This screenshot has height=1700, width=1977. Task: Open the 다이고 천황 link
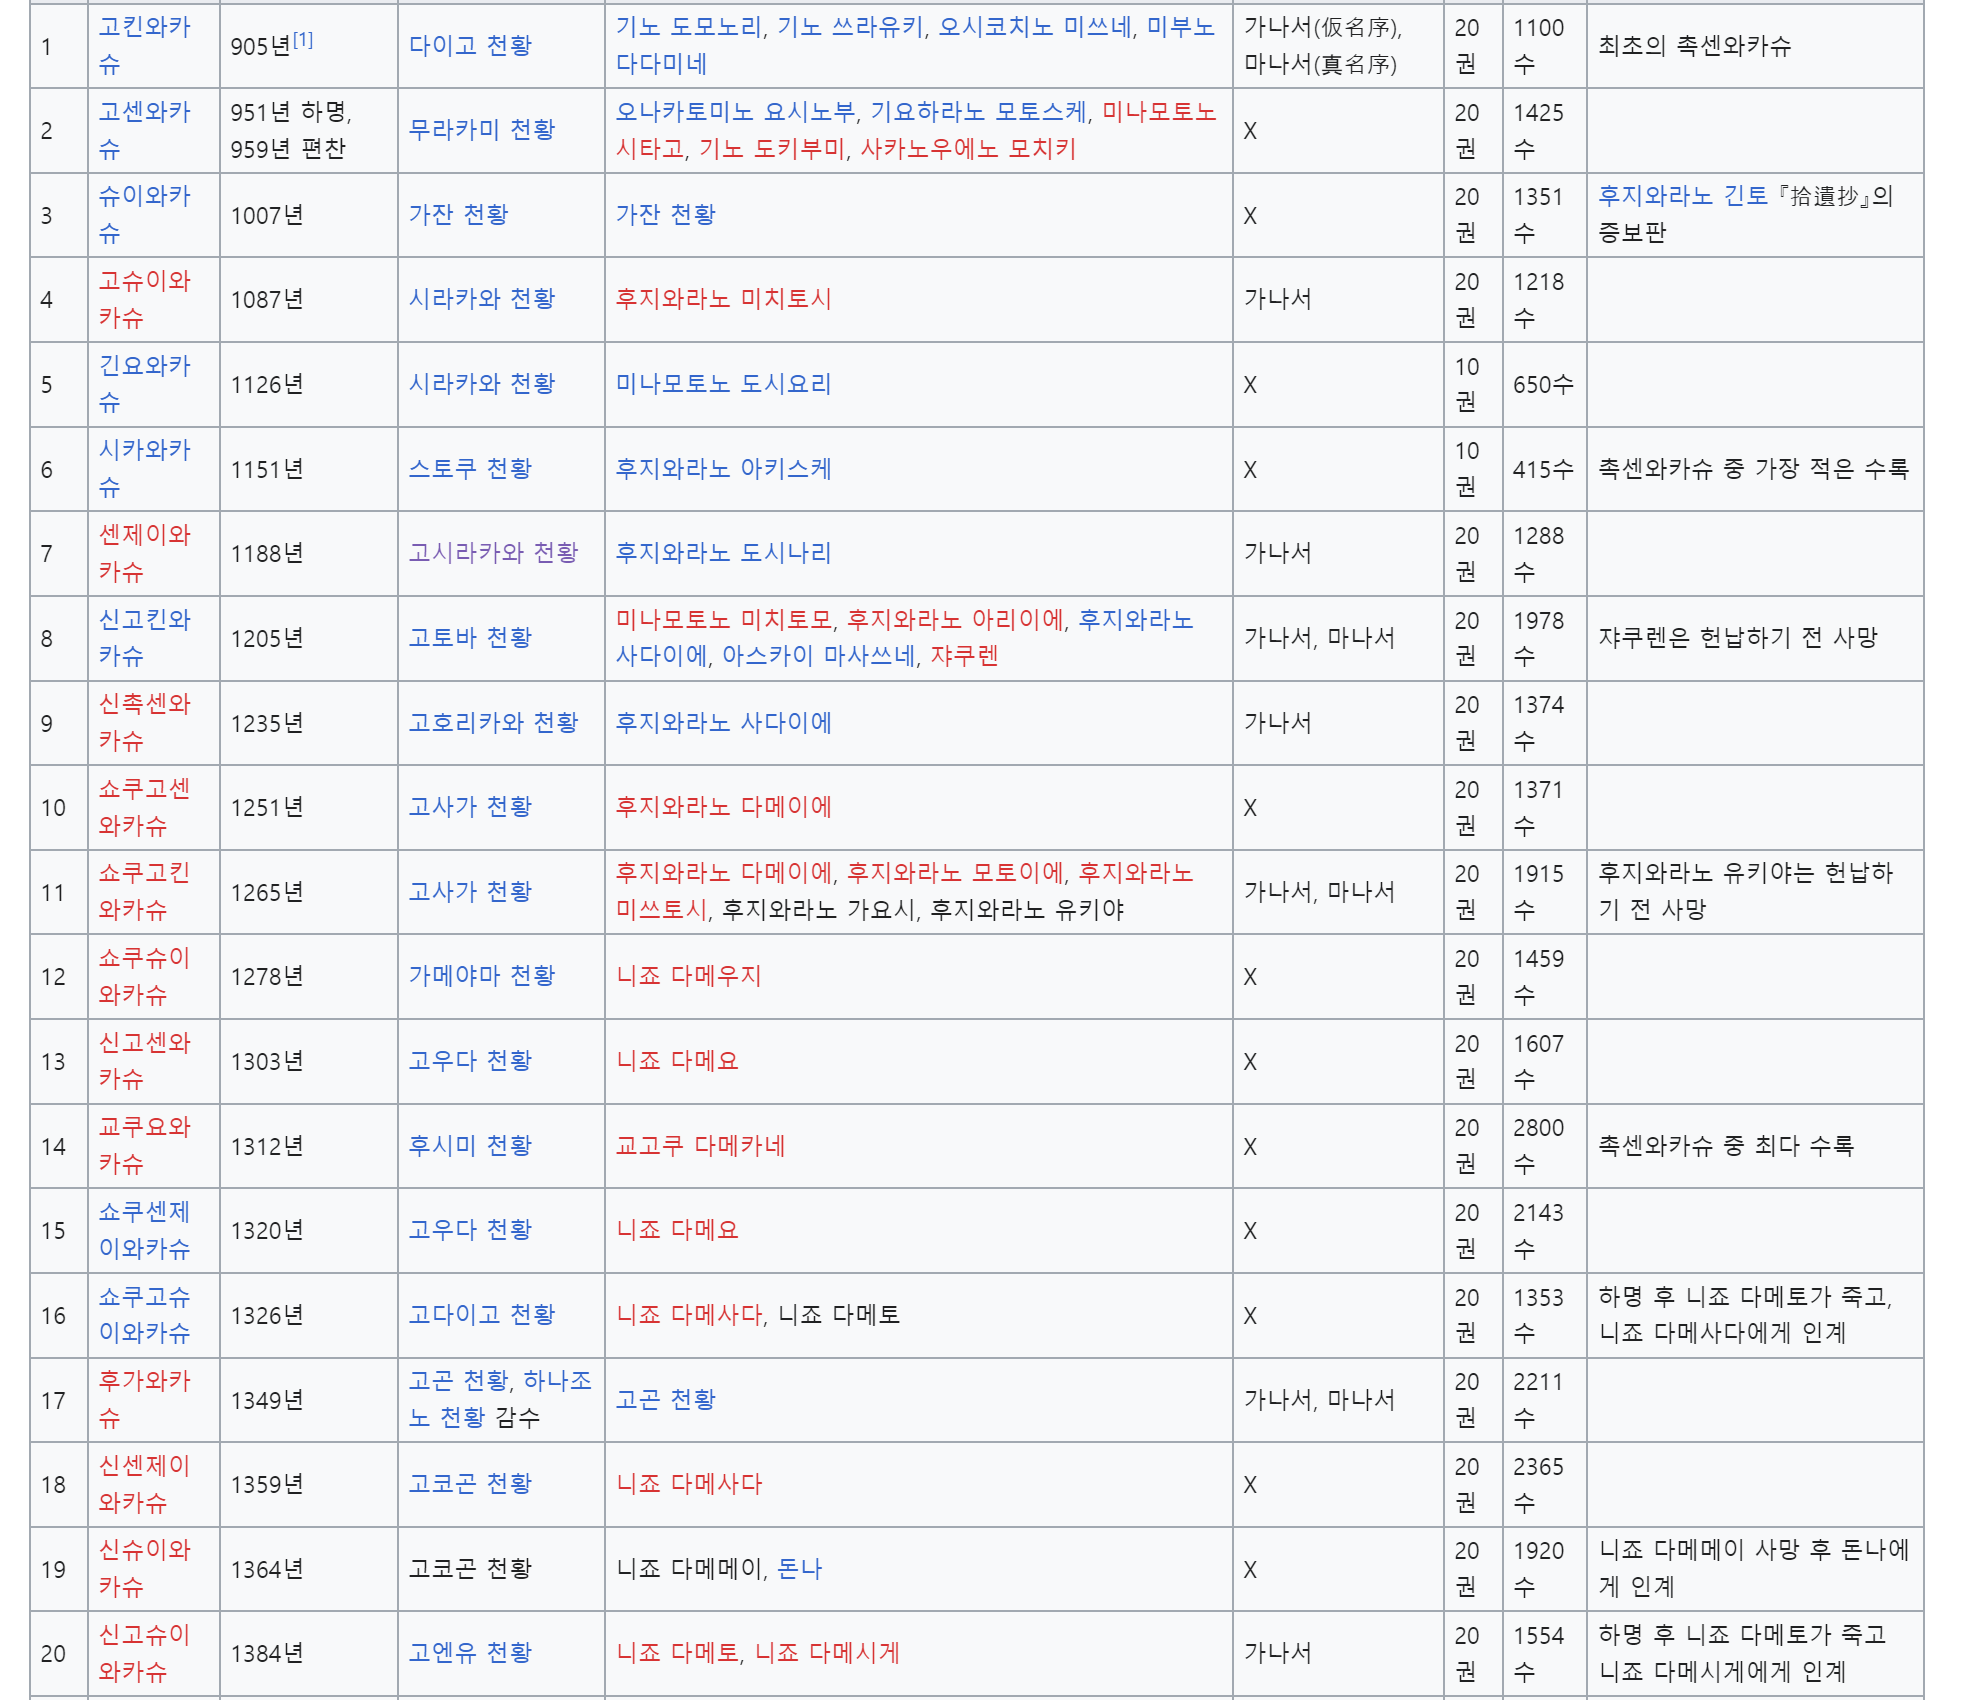click(x=470, y=46)
